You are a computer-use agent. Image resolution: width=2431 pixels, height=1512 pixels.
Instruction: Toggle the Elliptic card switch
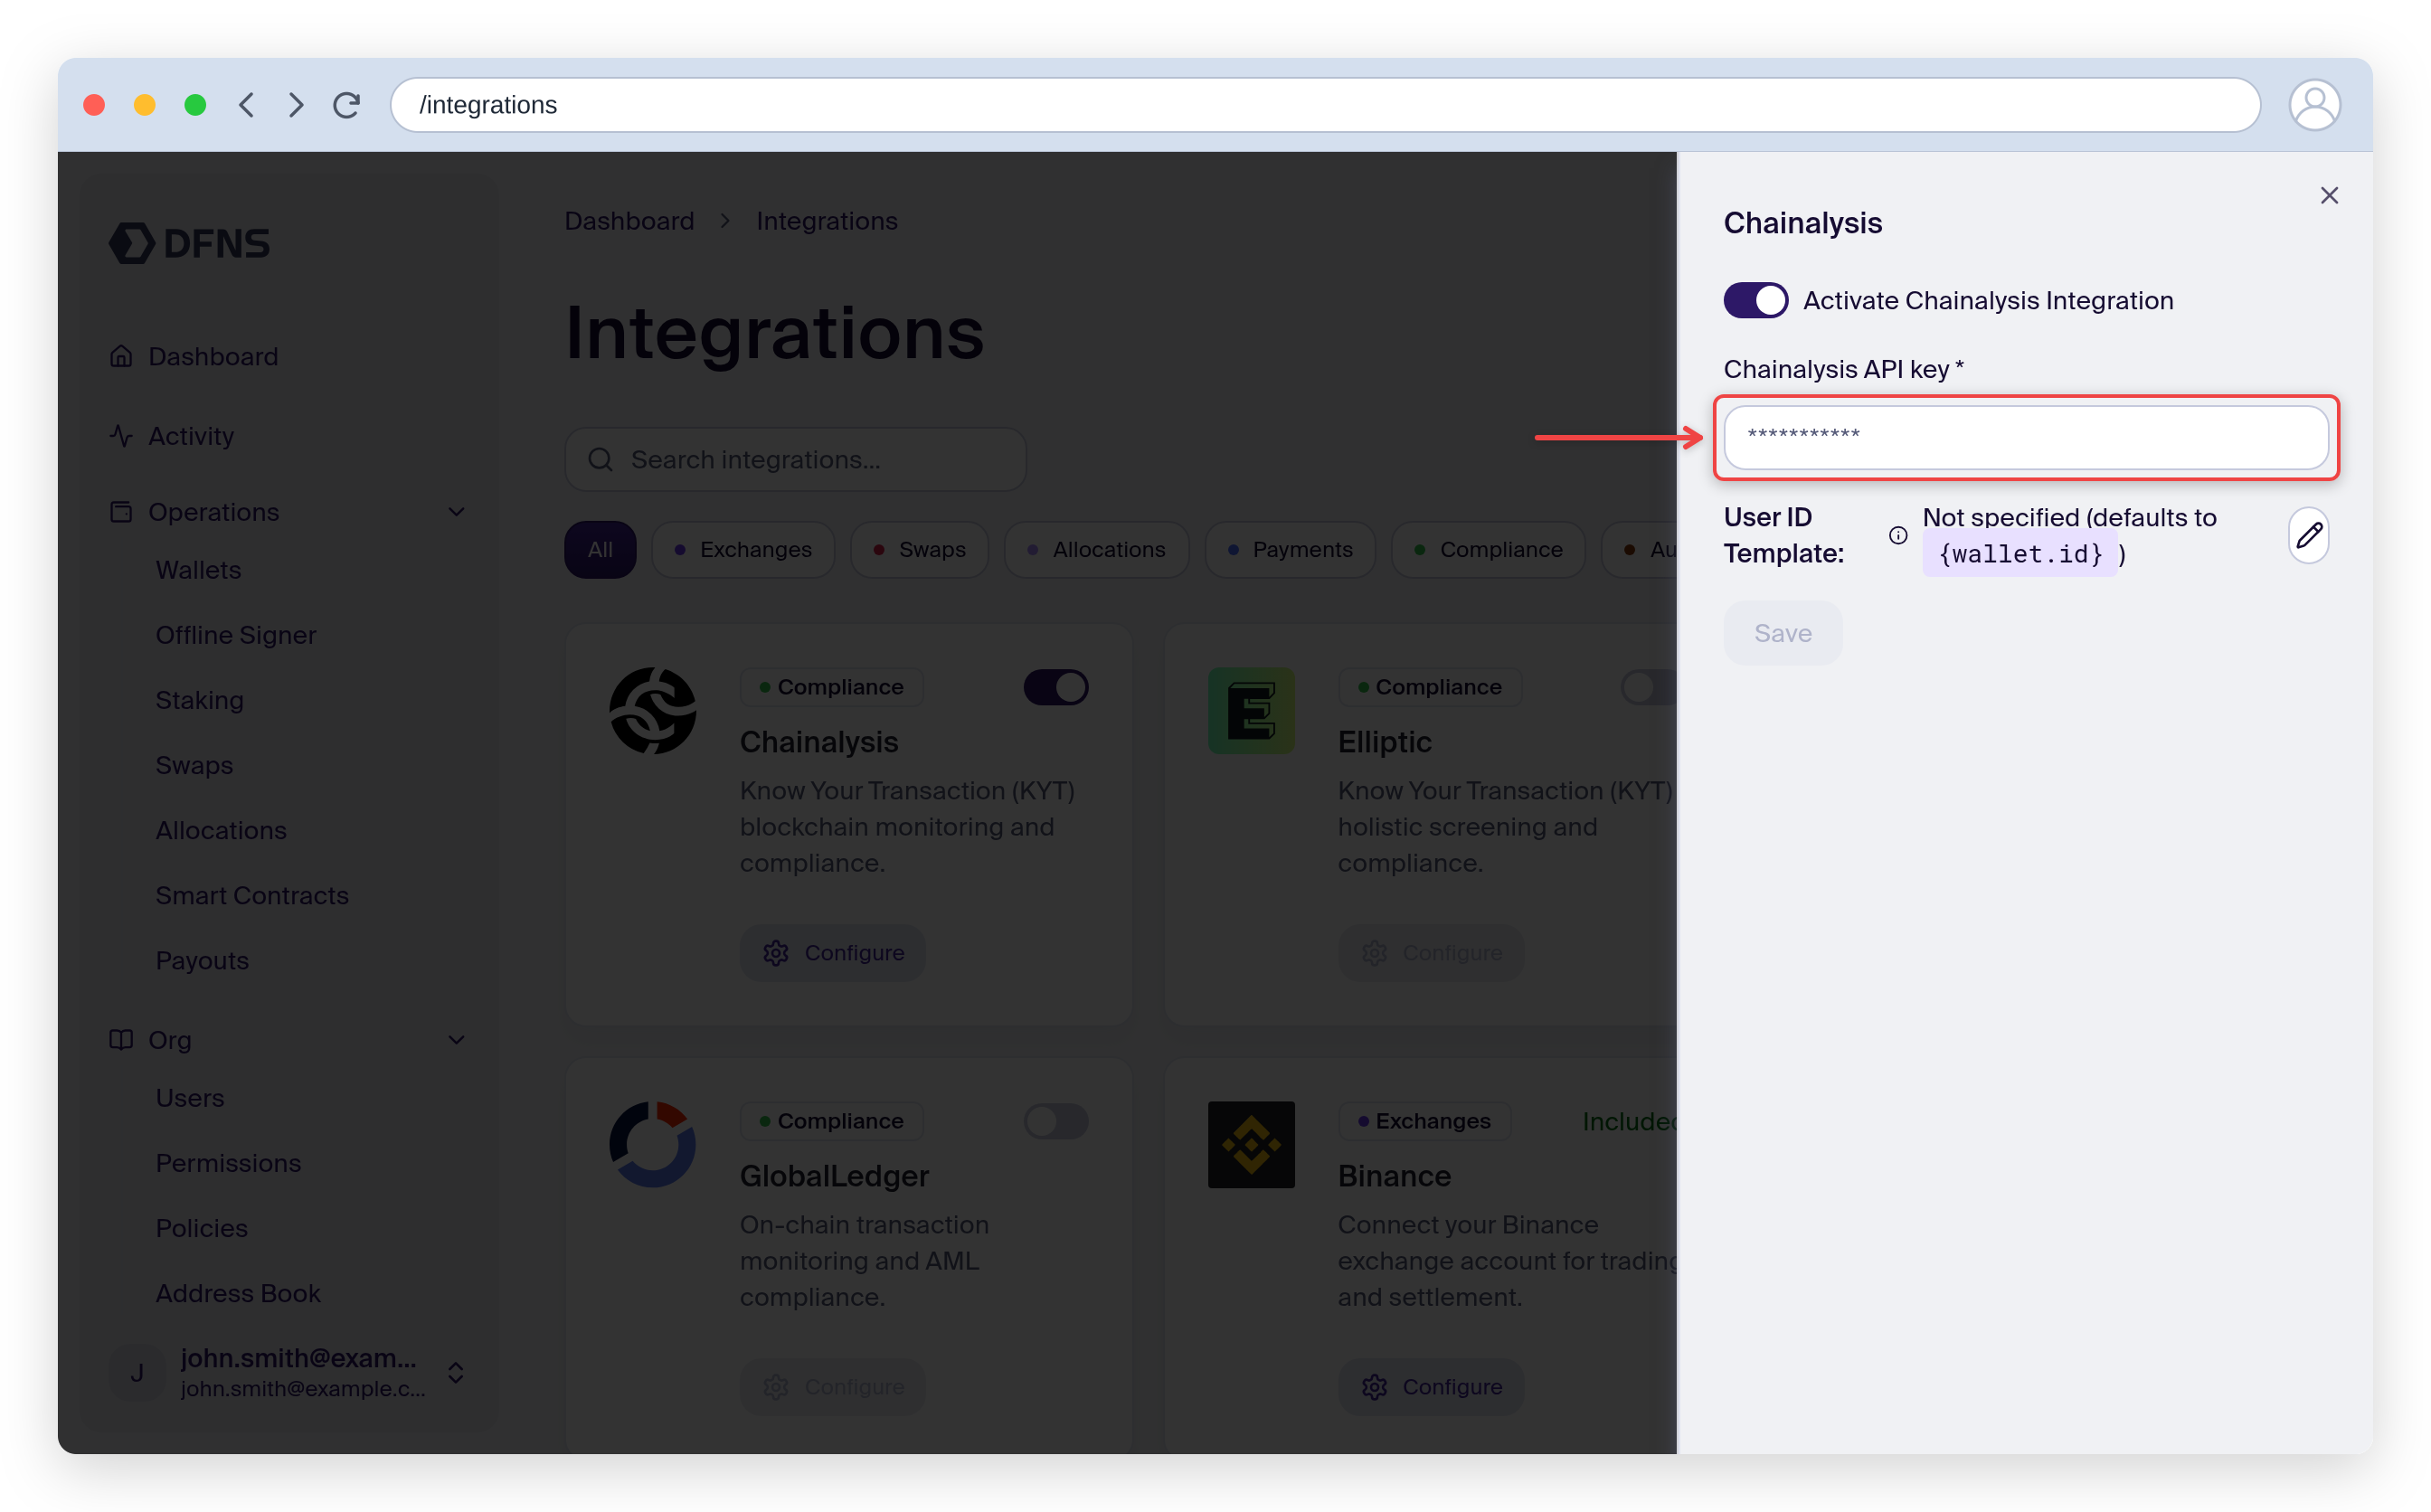click(1648, 687)
